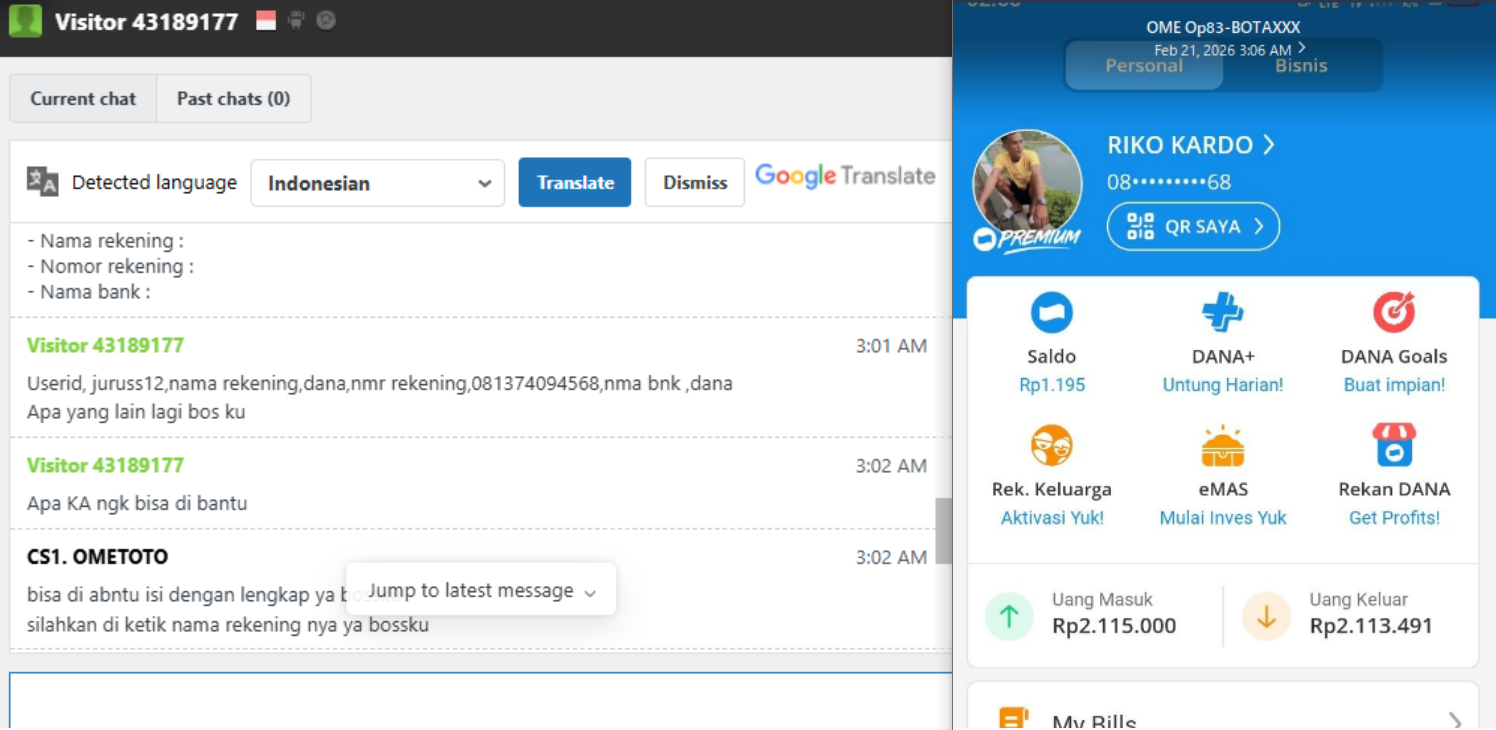Viewport: 1496px width, 730px height.
Task: Click the Android device icon in header
Action: 296,20
